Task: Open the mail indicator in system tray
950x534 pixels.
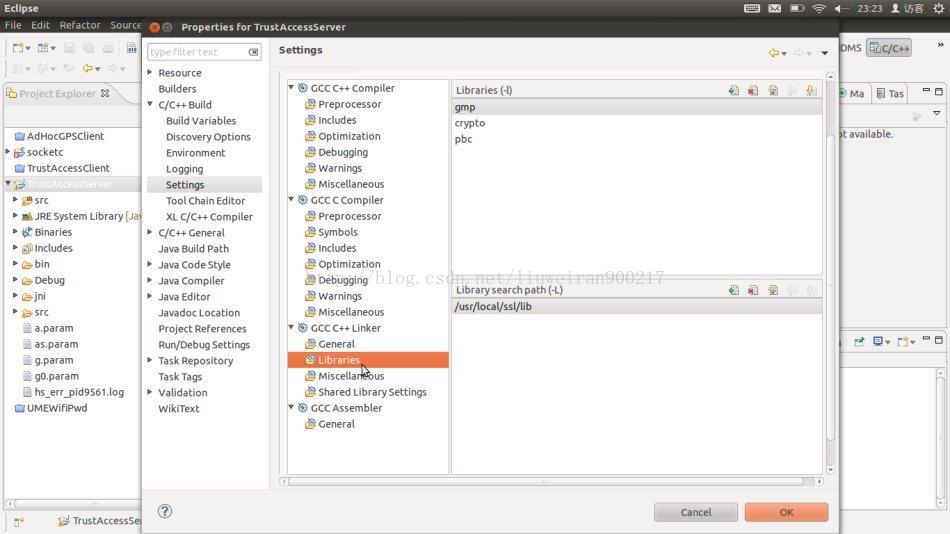Action: (774, 8)
